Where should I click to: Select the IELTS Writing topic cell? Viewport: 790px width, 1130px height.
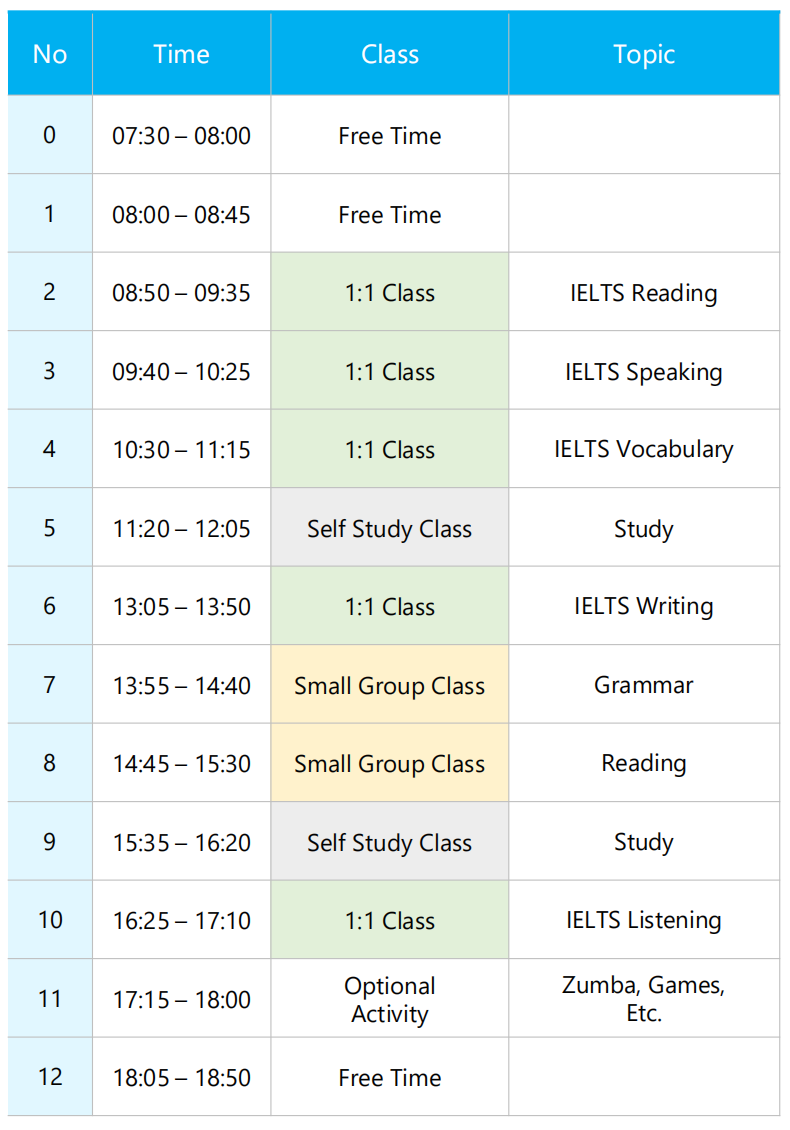pos(644,606)
